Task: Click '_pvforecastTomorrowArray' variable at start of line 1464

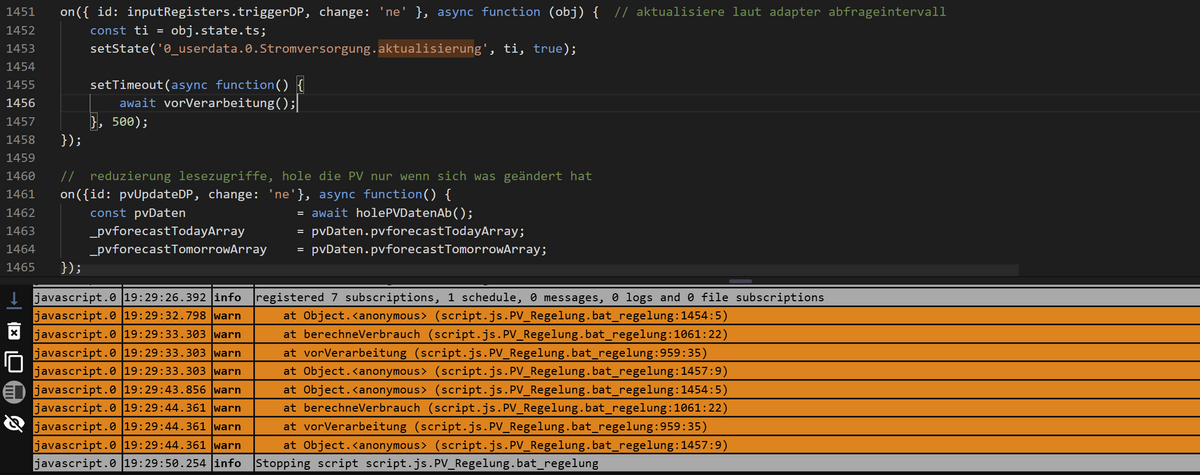Action: 178,250
